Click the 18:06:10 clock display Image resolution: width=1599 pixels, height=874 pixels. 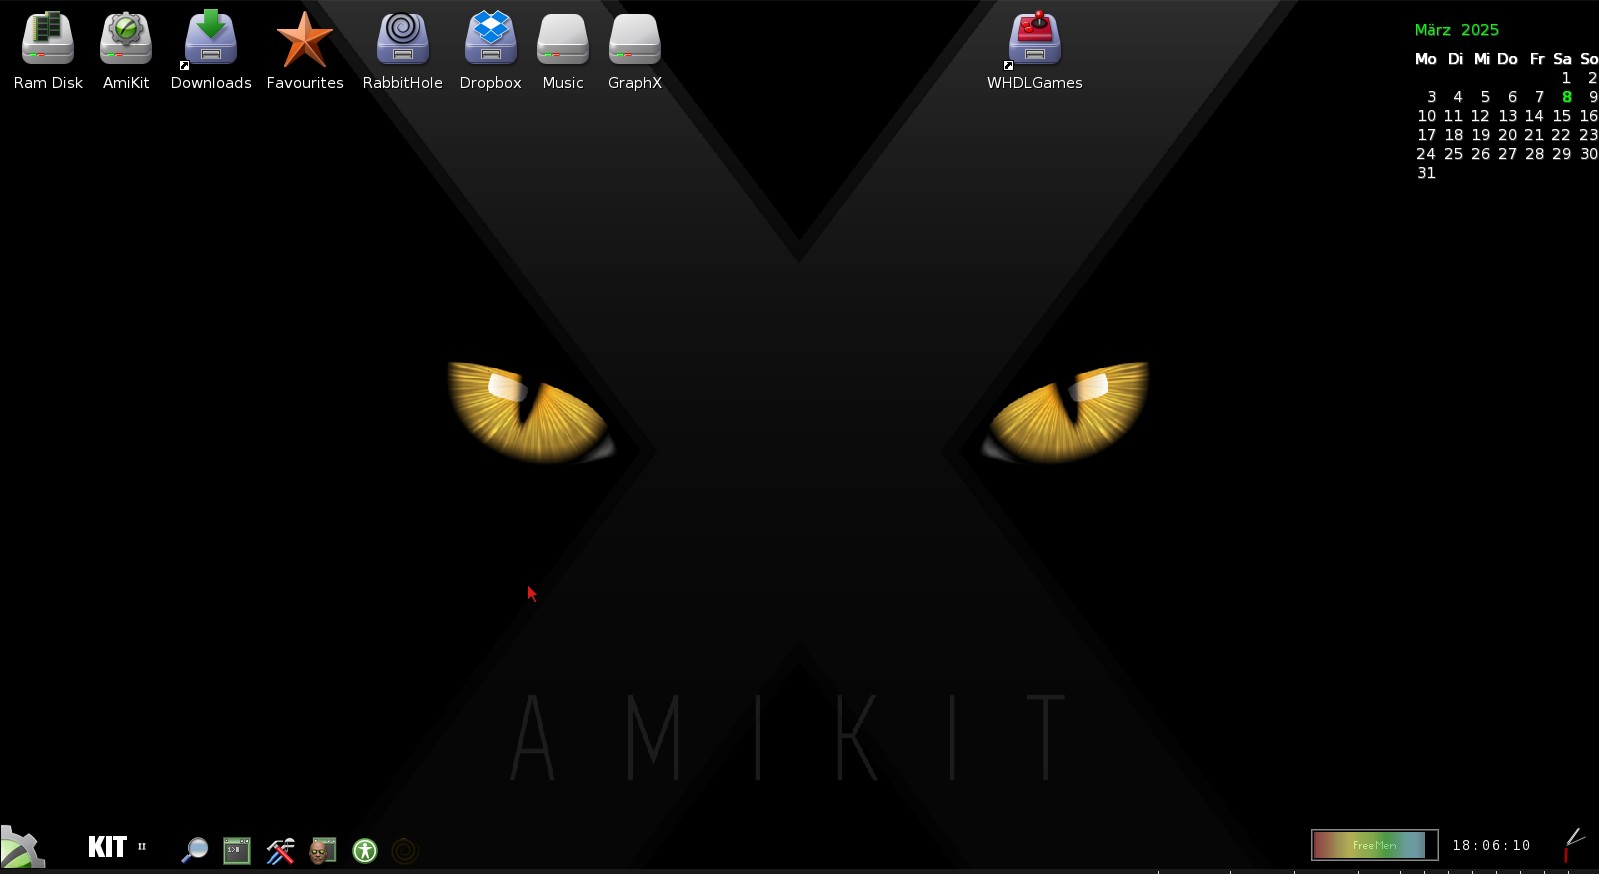pyautogui.click(x=1491, y=845)
